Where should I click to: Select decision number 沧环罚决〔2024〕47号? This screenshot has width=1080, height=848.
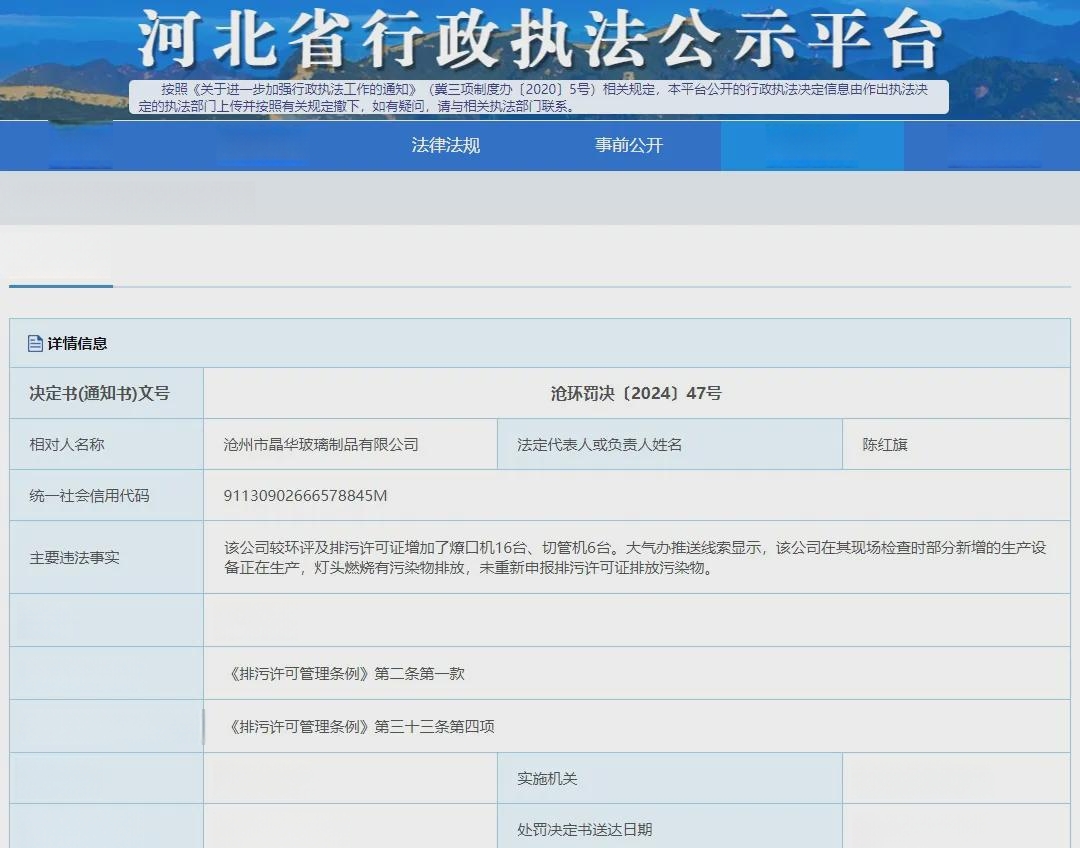636,393
